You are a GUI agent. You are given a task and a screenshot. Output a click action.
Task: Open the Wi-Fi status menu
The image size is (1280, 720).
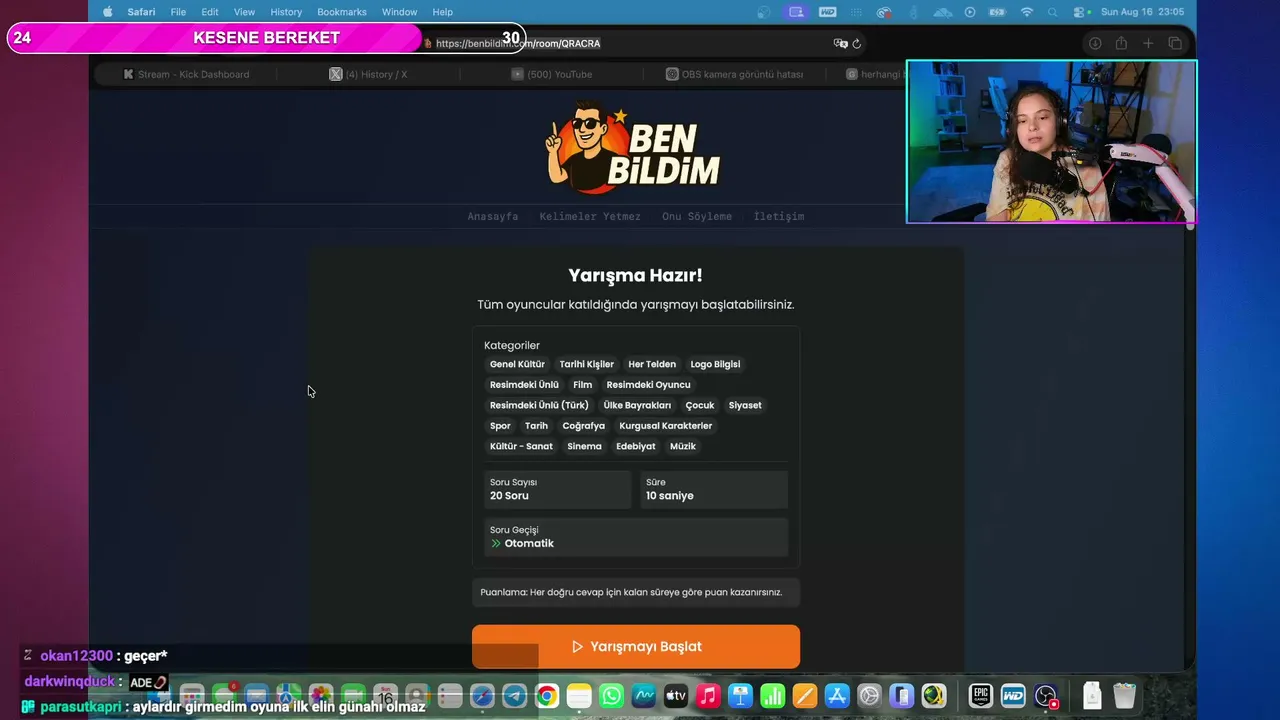point(1026,12)
